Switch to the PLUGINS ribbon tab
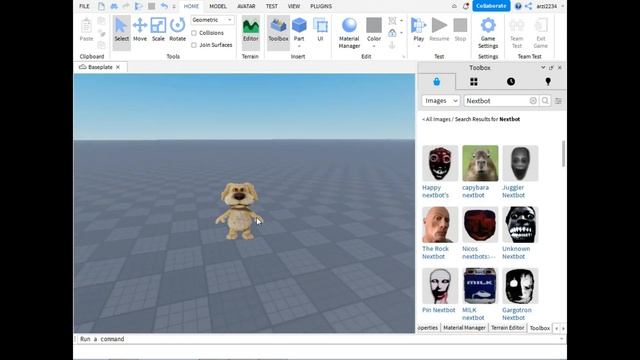This screenshot has width=640, height=360. coord(321,6)
